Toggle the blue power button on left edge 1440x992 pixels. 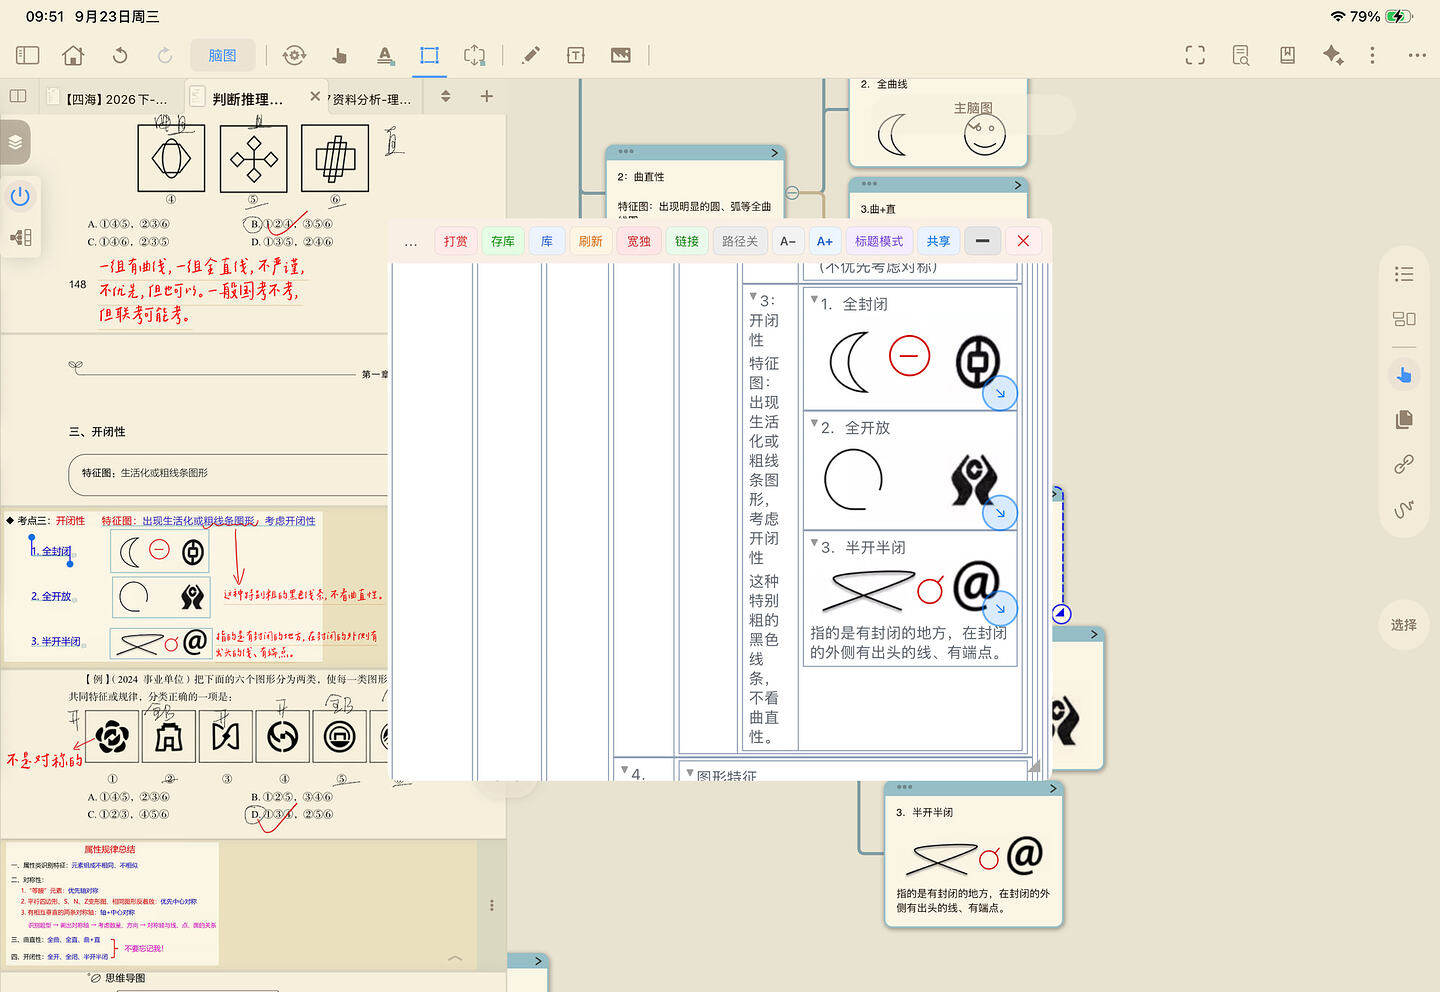20,196
